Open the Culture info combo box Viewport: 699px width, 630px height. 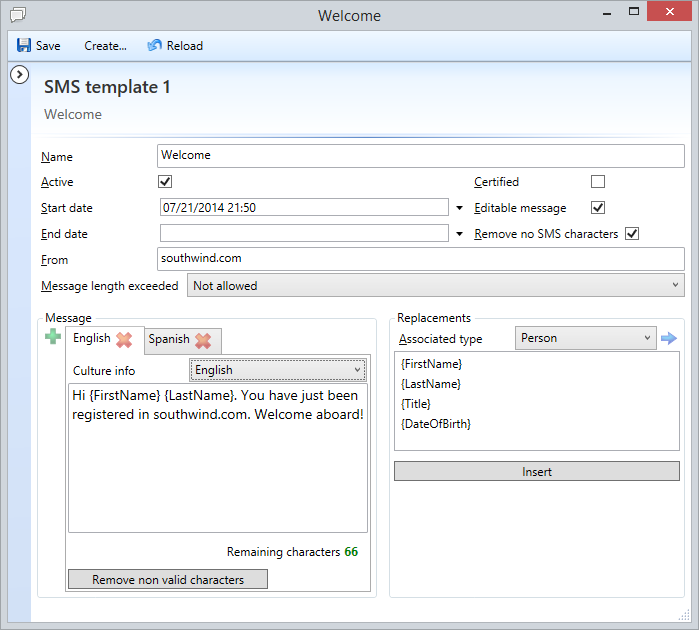[x=278, y=370]
